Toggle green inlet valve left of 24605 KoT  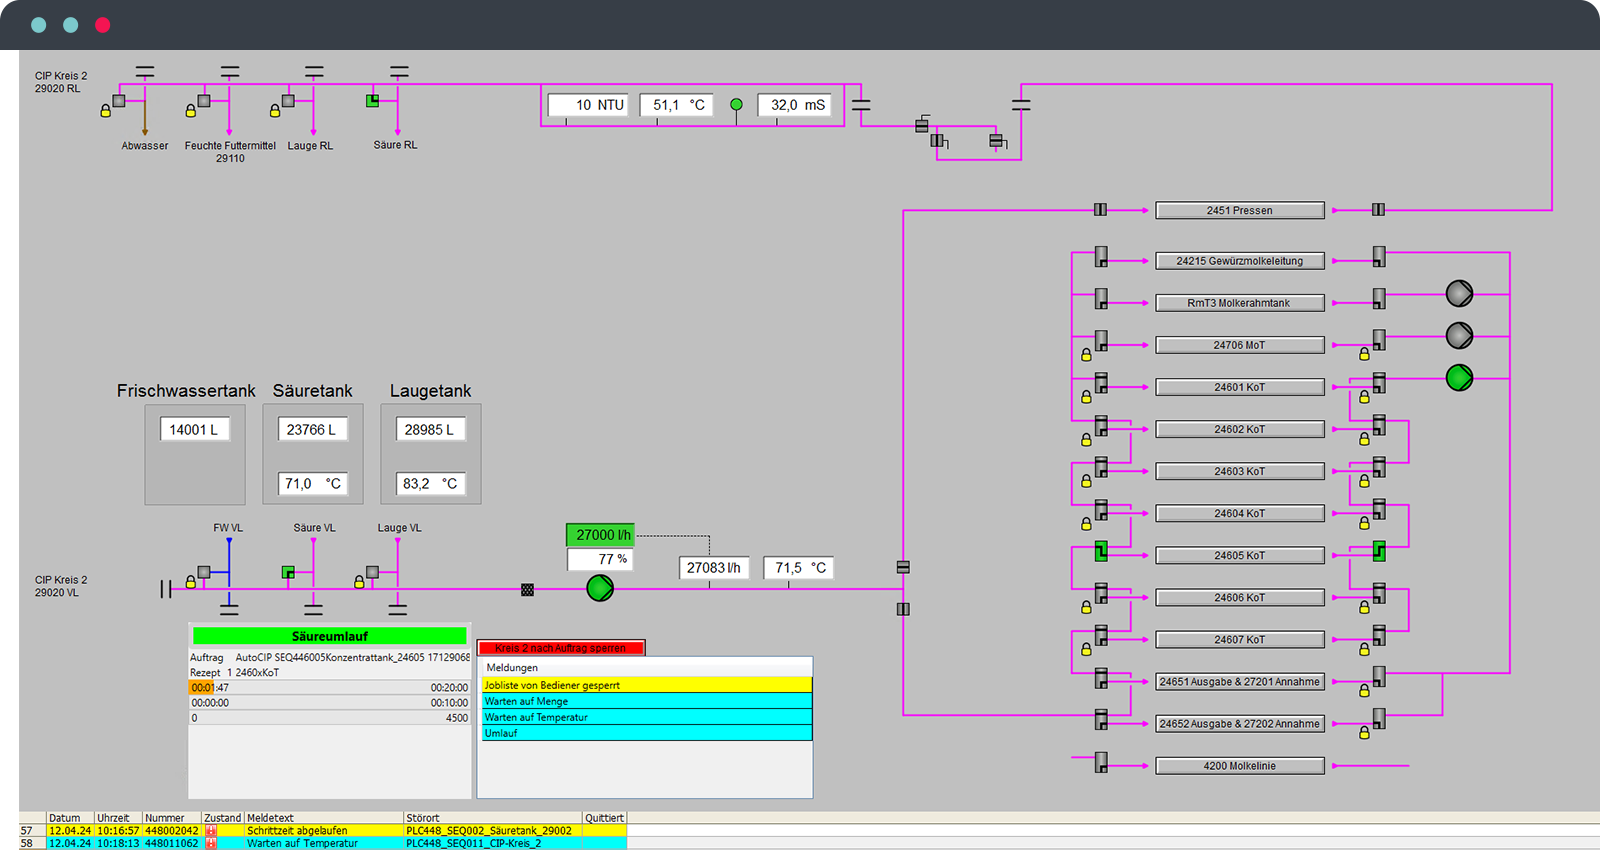tap(1101, 551)
